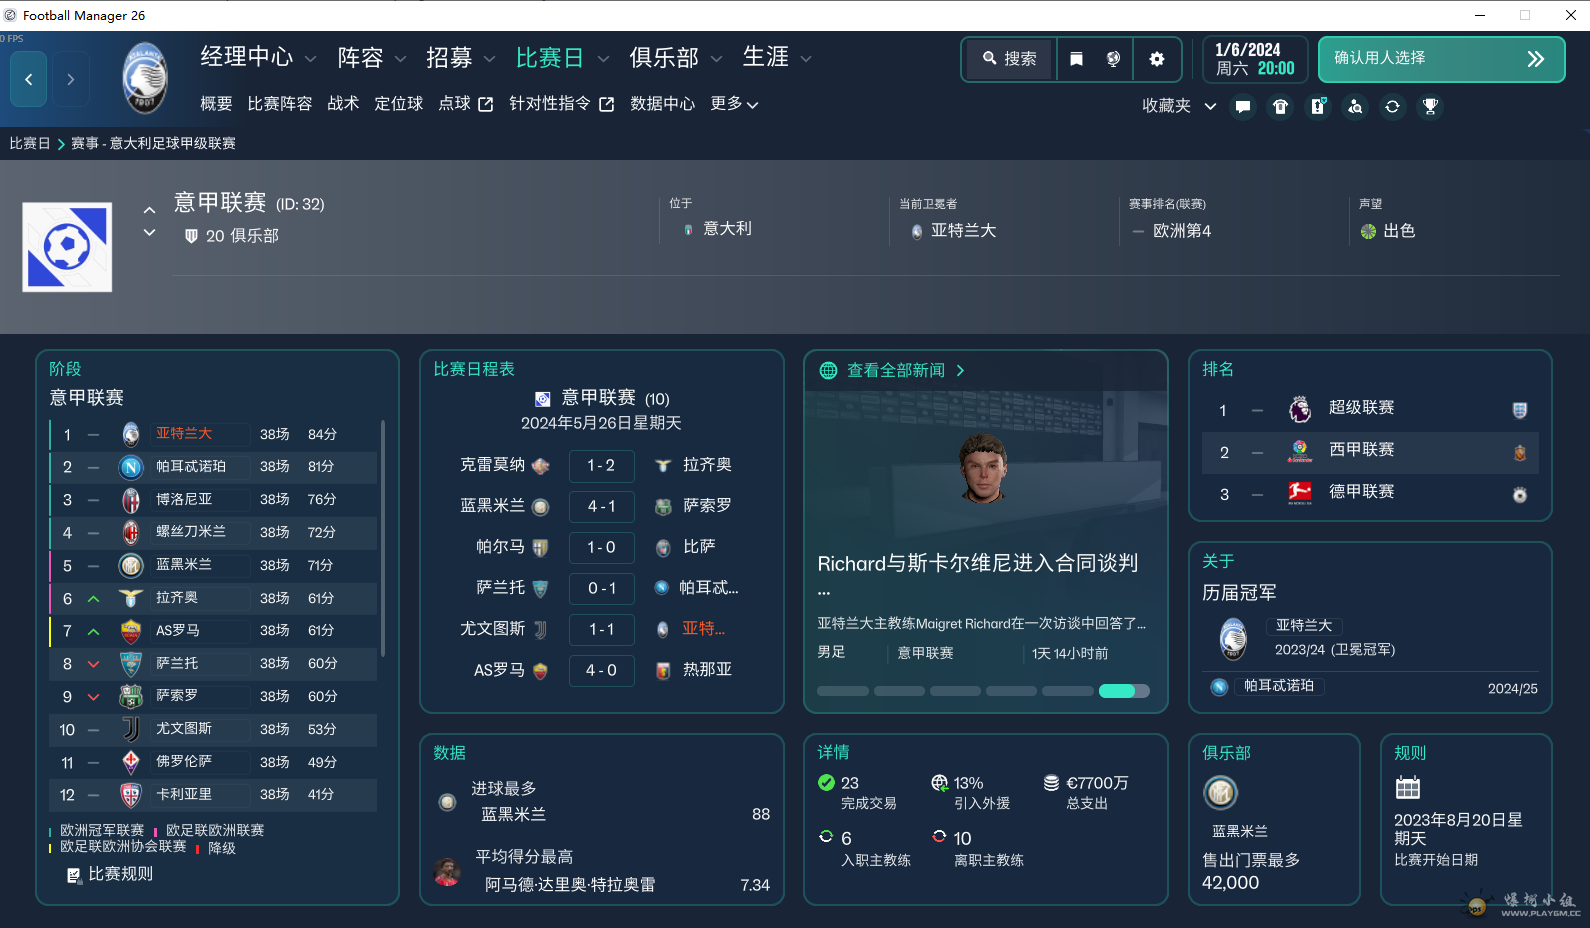Open the 经理中心 dropdown menu
This screenshot has width=1590, height=928.
(257, 58)
